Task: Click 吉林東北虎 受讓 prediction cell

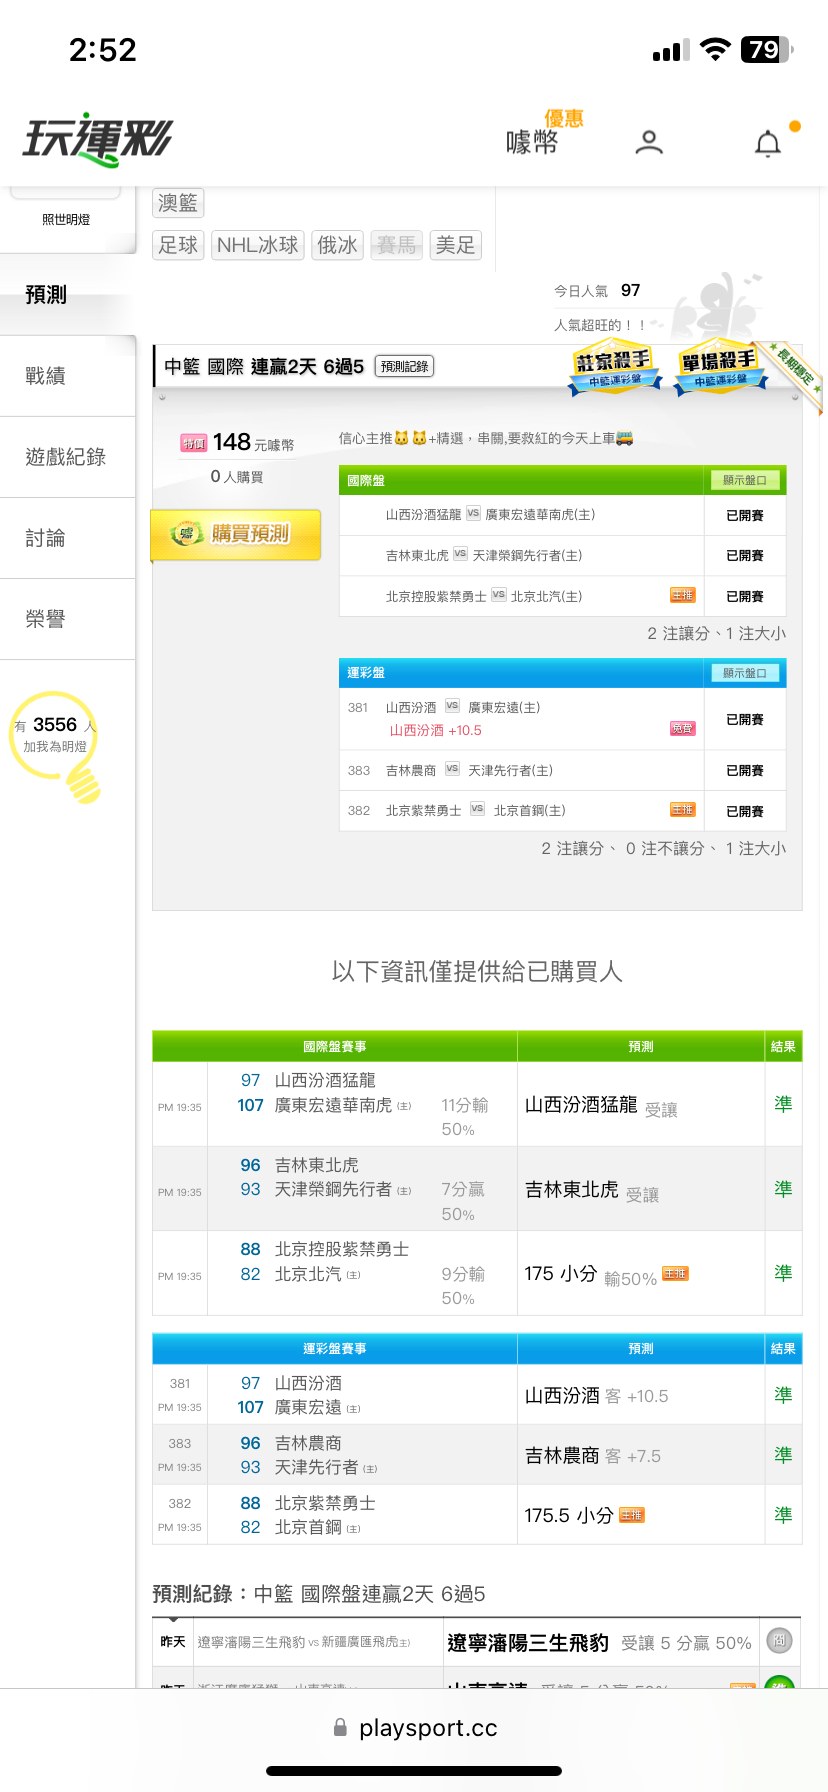Action: click(x=641, y=1190)
